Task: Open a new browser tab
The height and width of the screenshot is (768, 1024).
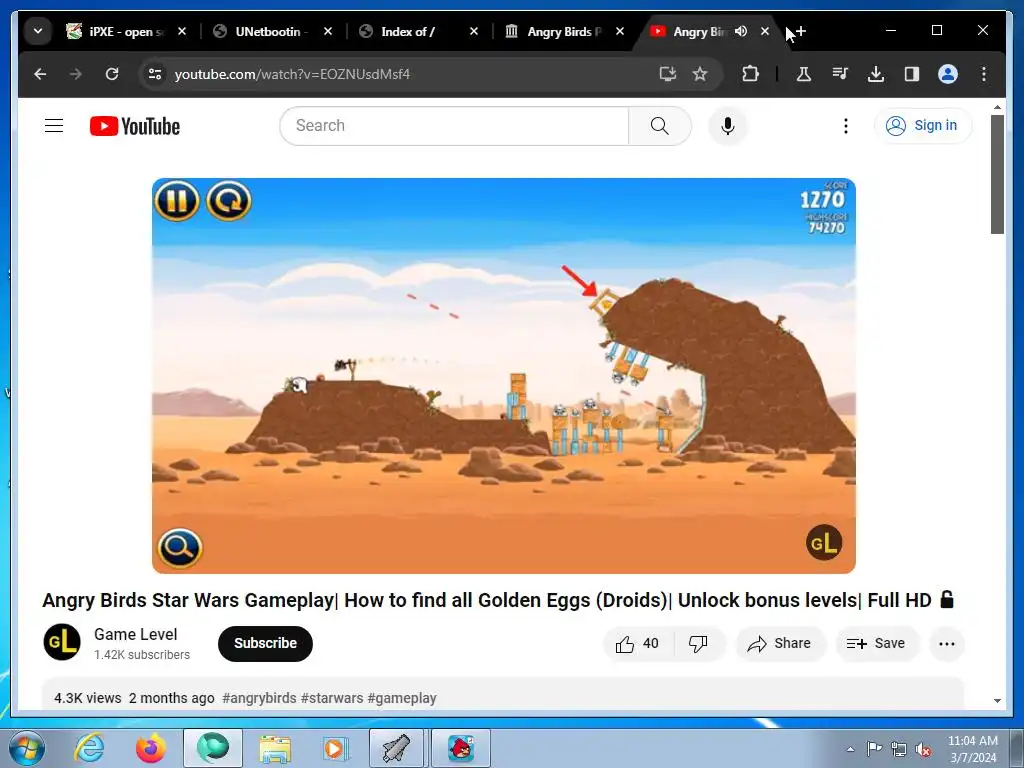Action: tap(801, 31)
